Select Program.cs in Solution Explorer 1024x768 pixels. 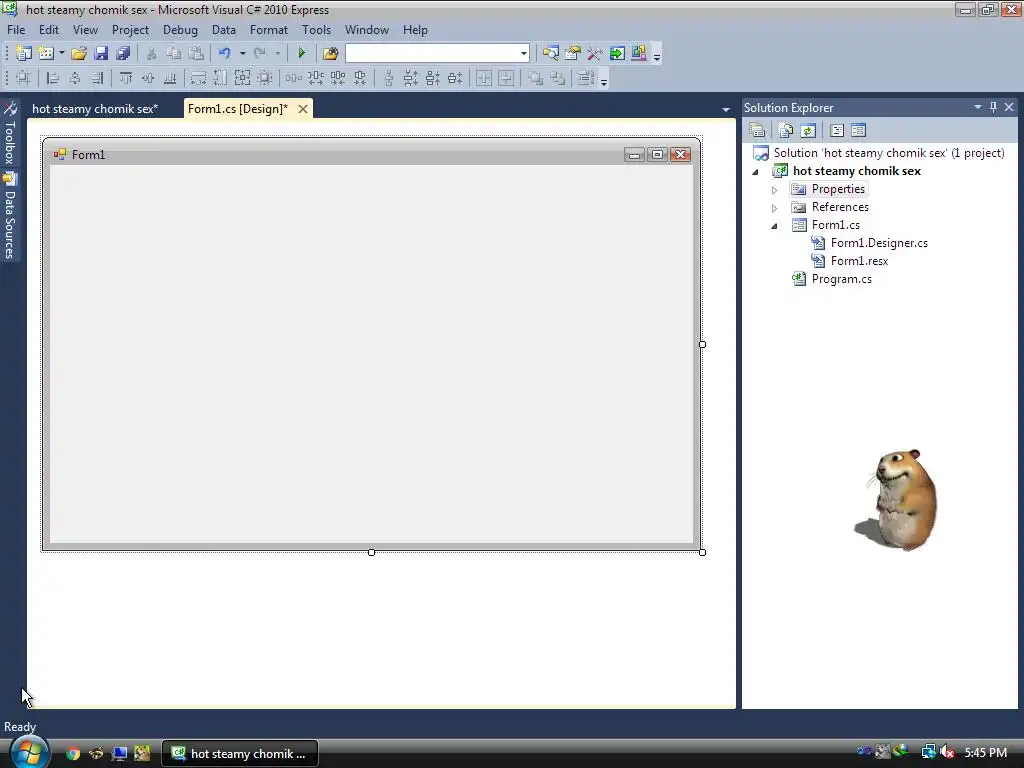tap(832, 279)
